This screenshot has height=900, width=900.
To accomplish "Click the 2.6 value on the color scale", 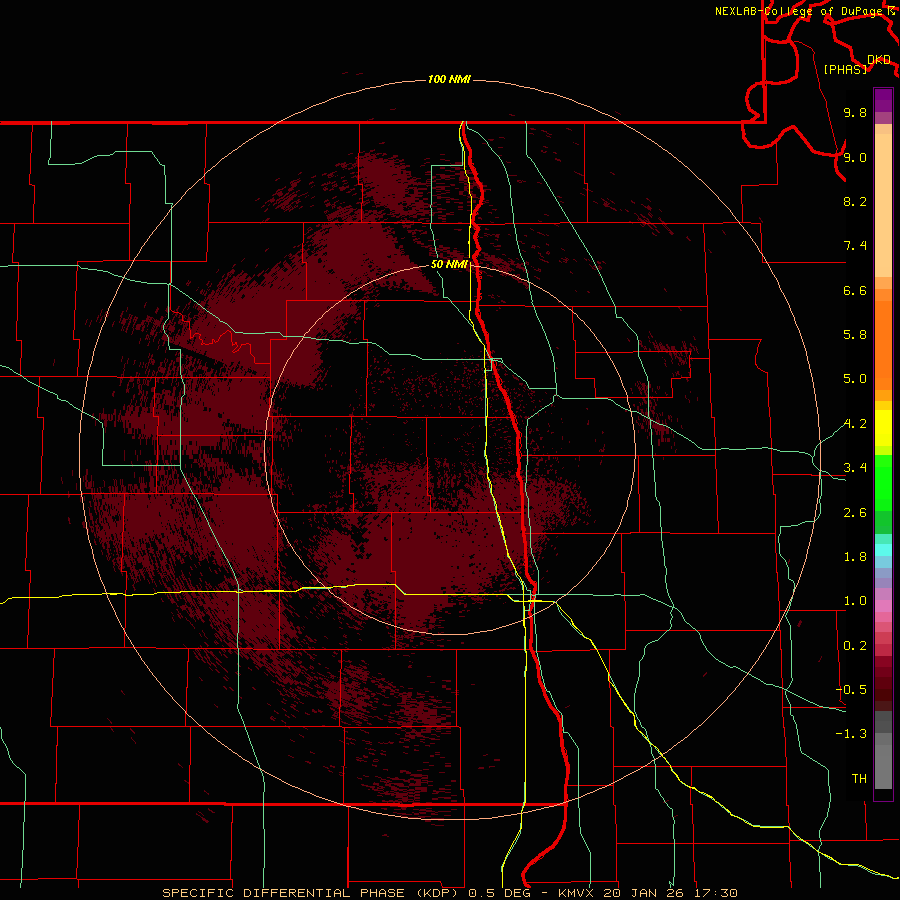I will (x=855, y=513).
